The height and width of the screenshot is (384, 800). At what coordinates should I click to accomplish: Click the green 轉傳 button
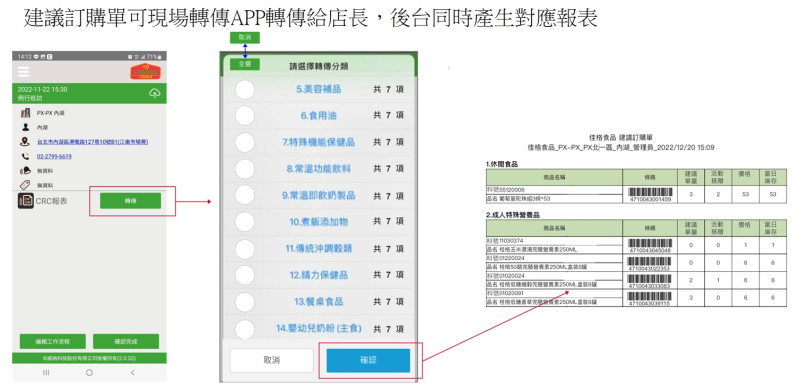click(130, 201)
